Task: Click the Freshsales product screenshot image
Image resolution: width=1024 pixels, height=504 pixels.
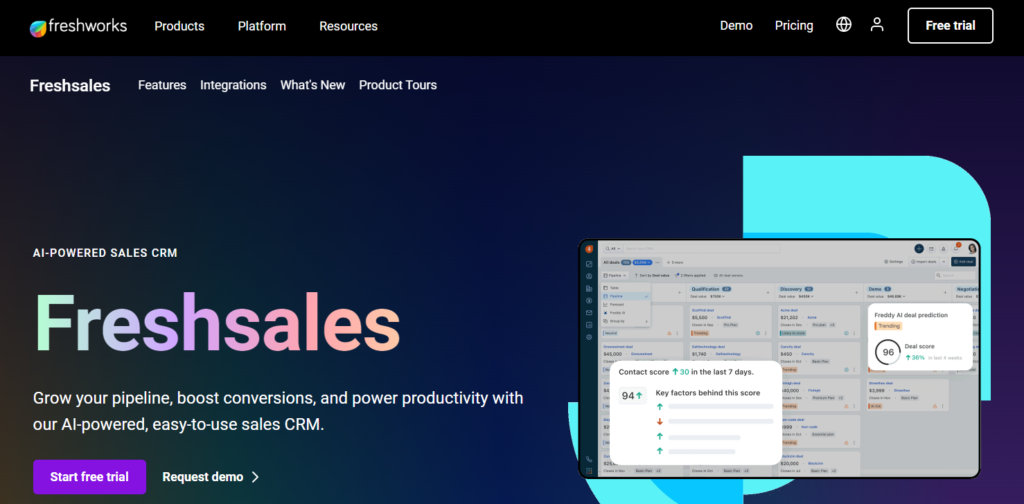Action: pyautogui.click(x=779, y=358)
